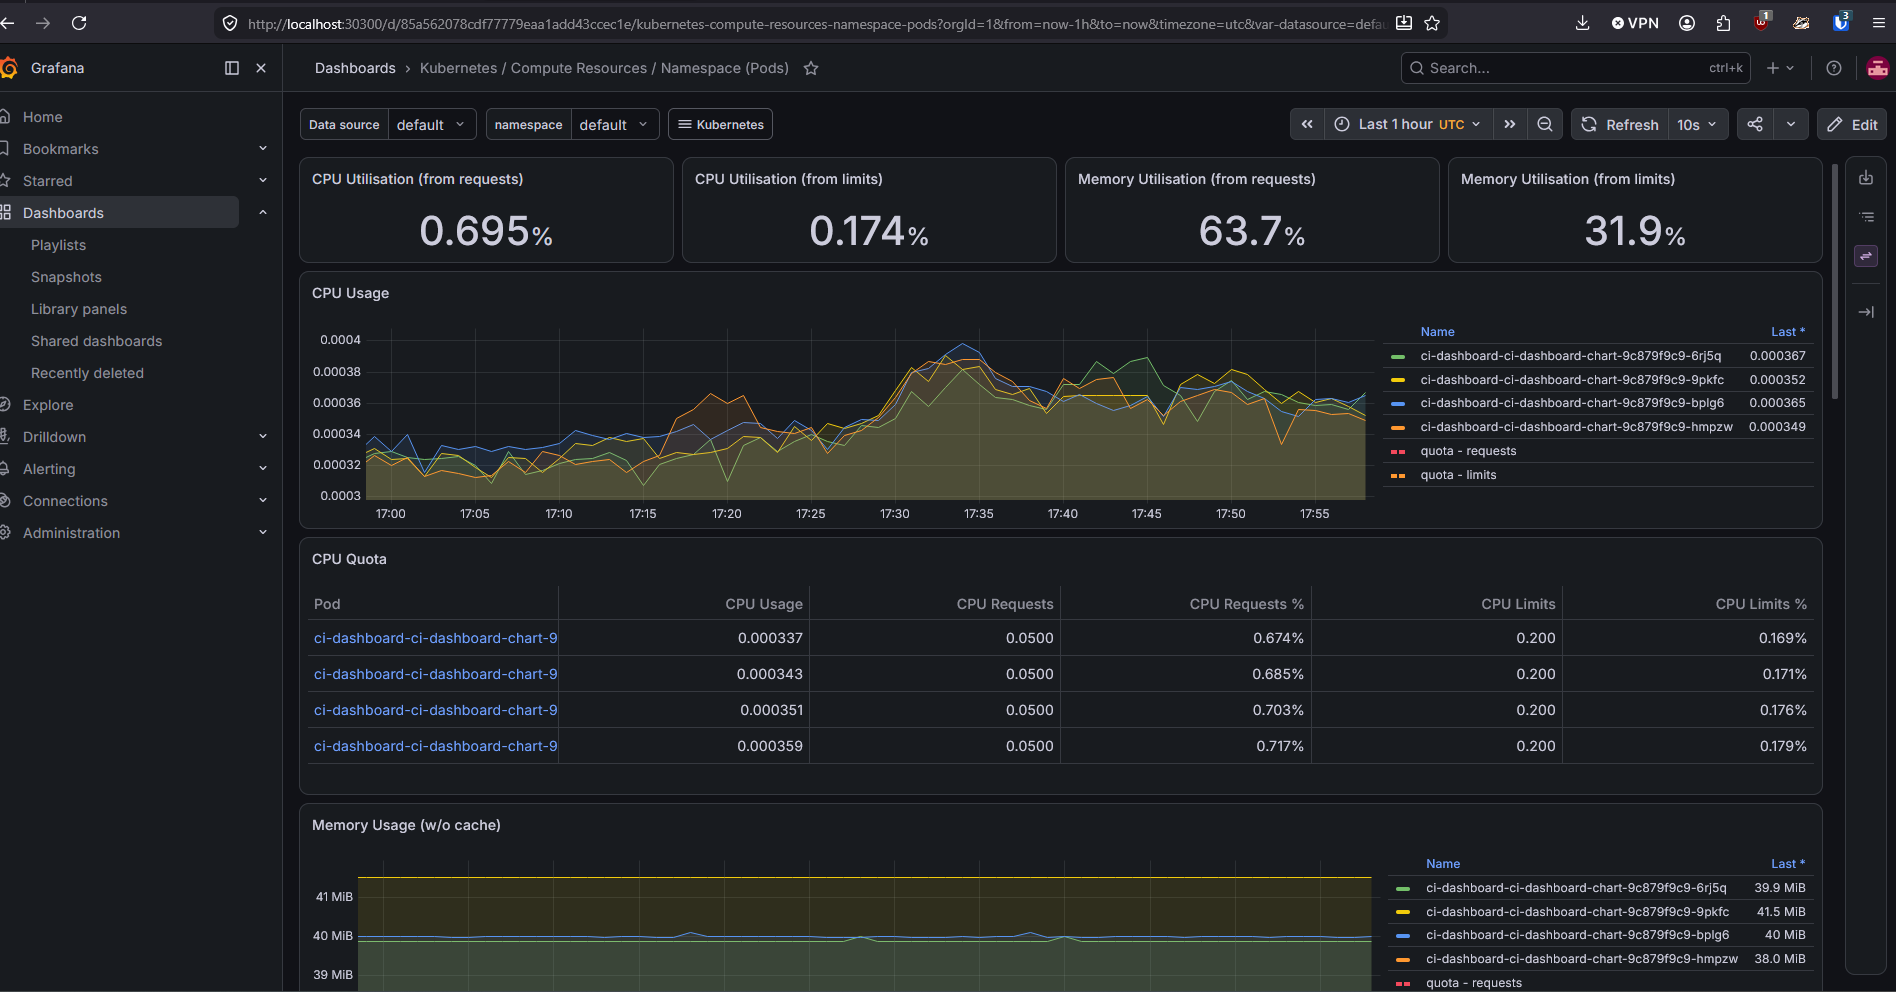Image resolution: width=1896 pixels, height=992 pixels.
Task: Undock the sidebar menu icon
Action: click(232, 68)
